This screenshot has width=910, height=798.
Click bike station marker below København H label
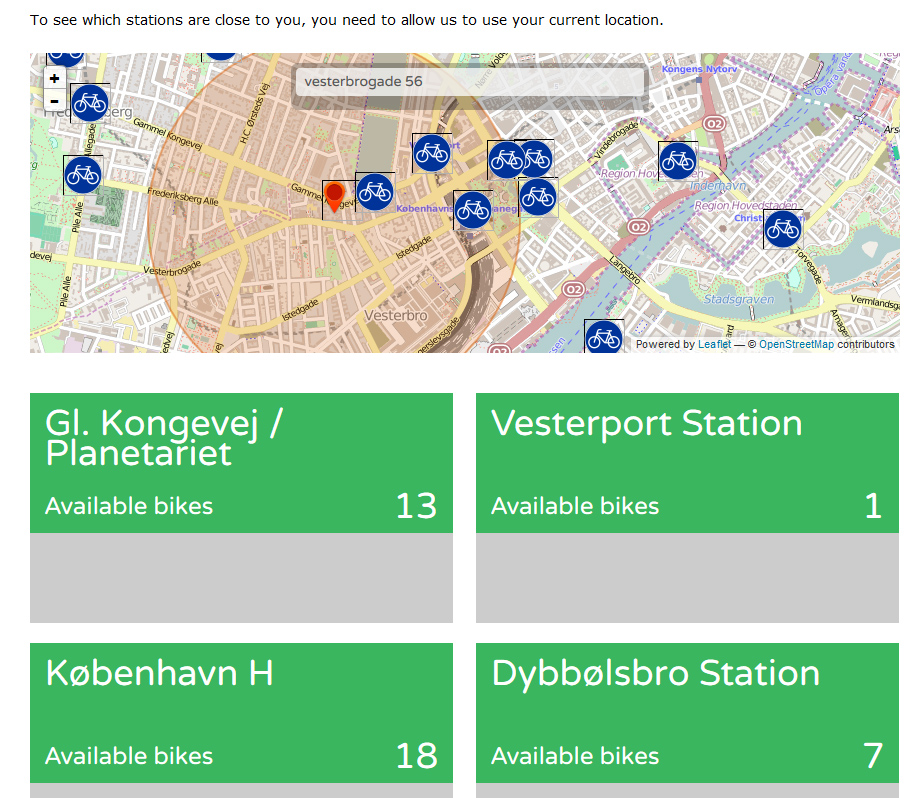click(x=473, y=210)
